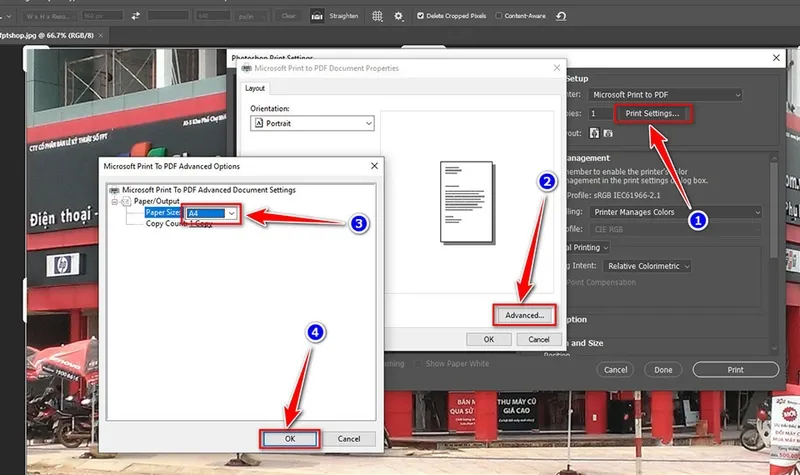Screen dimensions: 800x475
Task: Click the reset crop arrow icon
Action: tap(561, 16)
